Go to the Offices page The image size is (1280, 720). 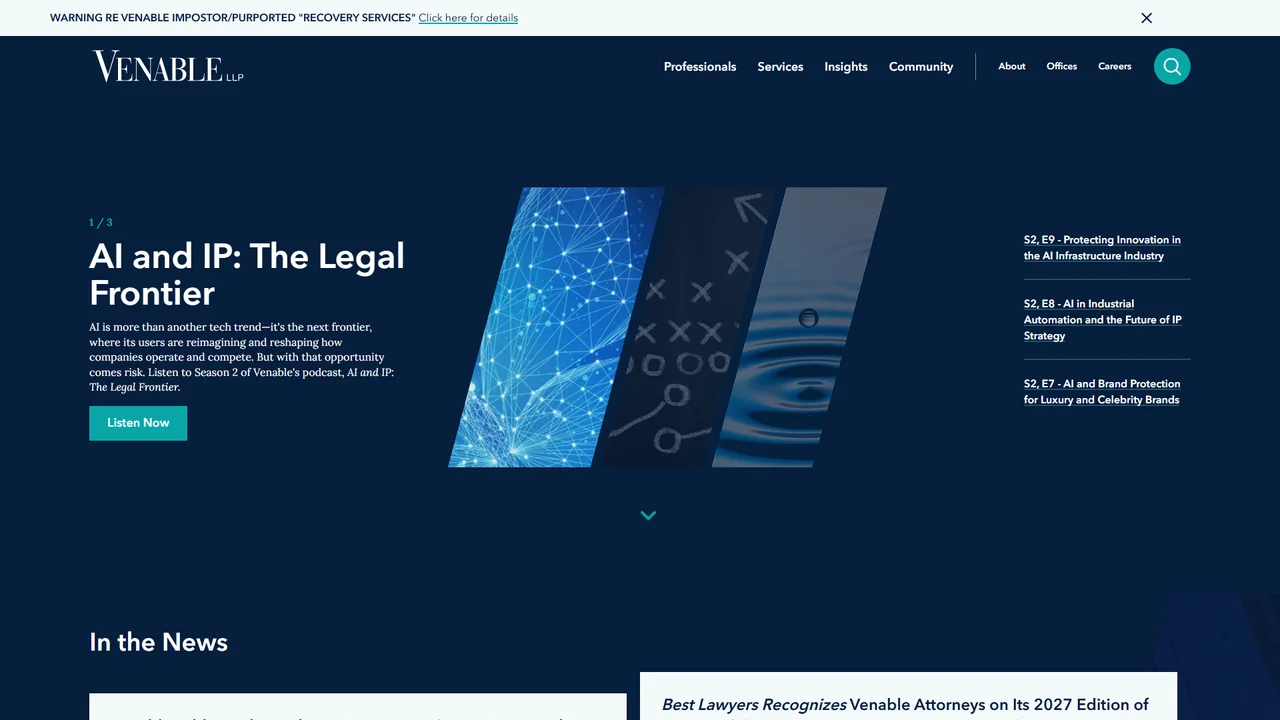pos(1062,66)
